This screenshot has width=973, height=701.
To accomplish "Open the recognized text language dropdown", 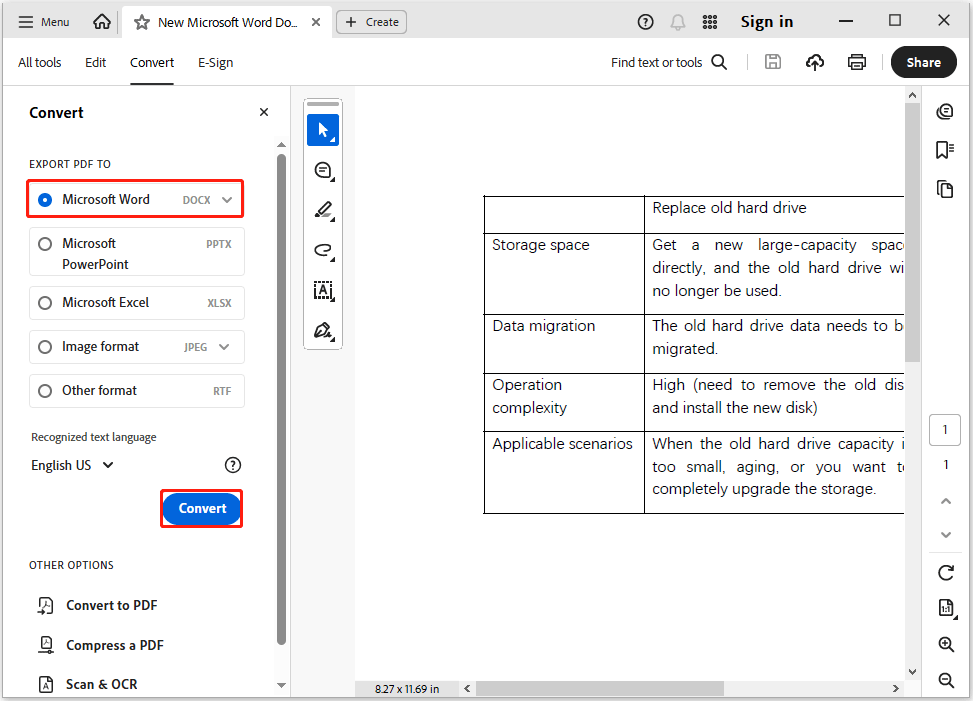I will (x=70, y=464).
